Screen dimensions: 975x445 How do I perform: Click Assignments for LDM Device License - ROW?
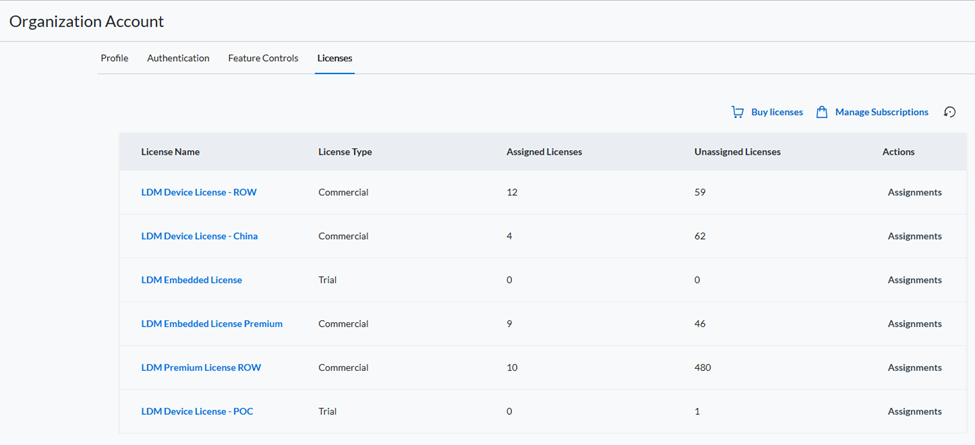[x=915, y=193]
